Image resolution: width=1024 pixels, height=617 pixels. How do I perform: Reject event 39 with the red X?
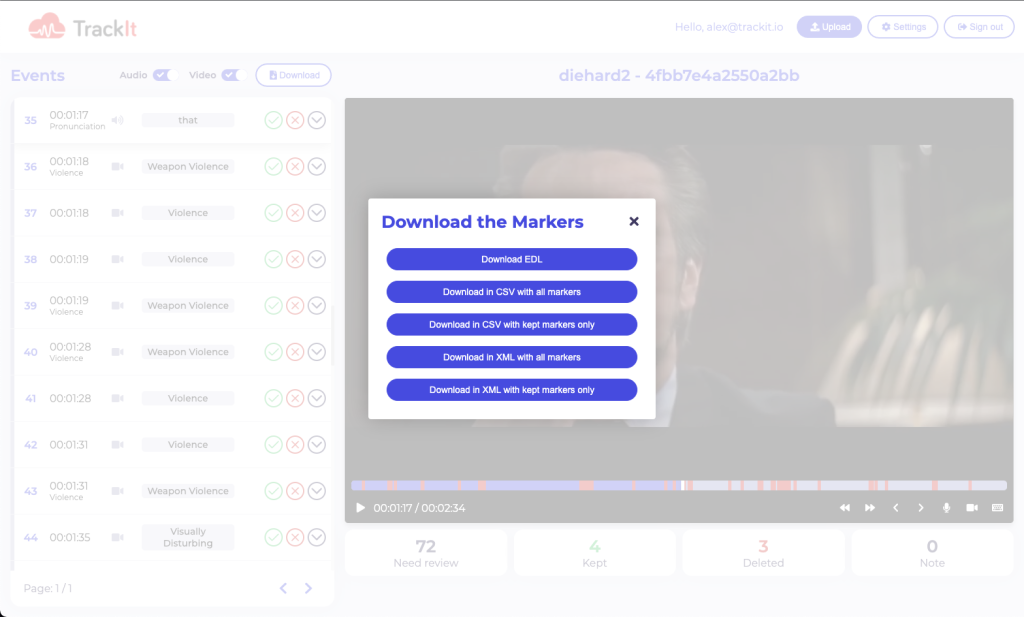[295, 305]
